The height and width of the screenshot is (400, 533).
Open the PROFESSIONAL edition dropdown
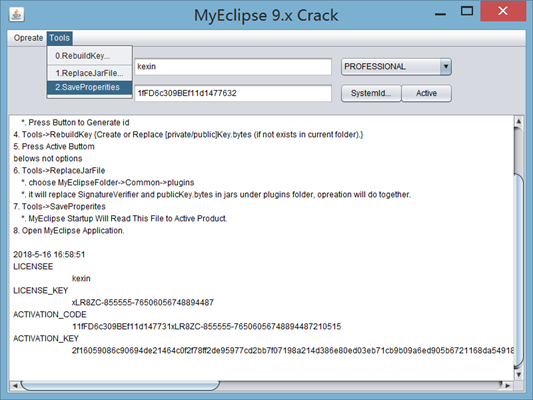pyautogui.click(x=396, y=67)
